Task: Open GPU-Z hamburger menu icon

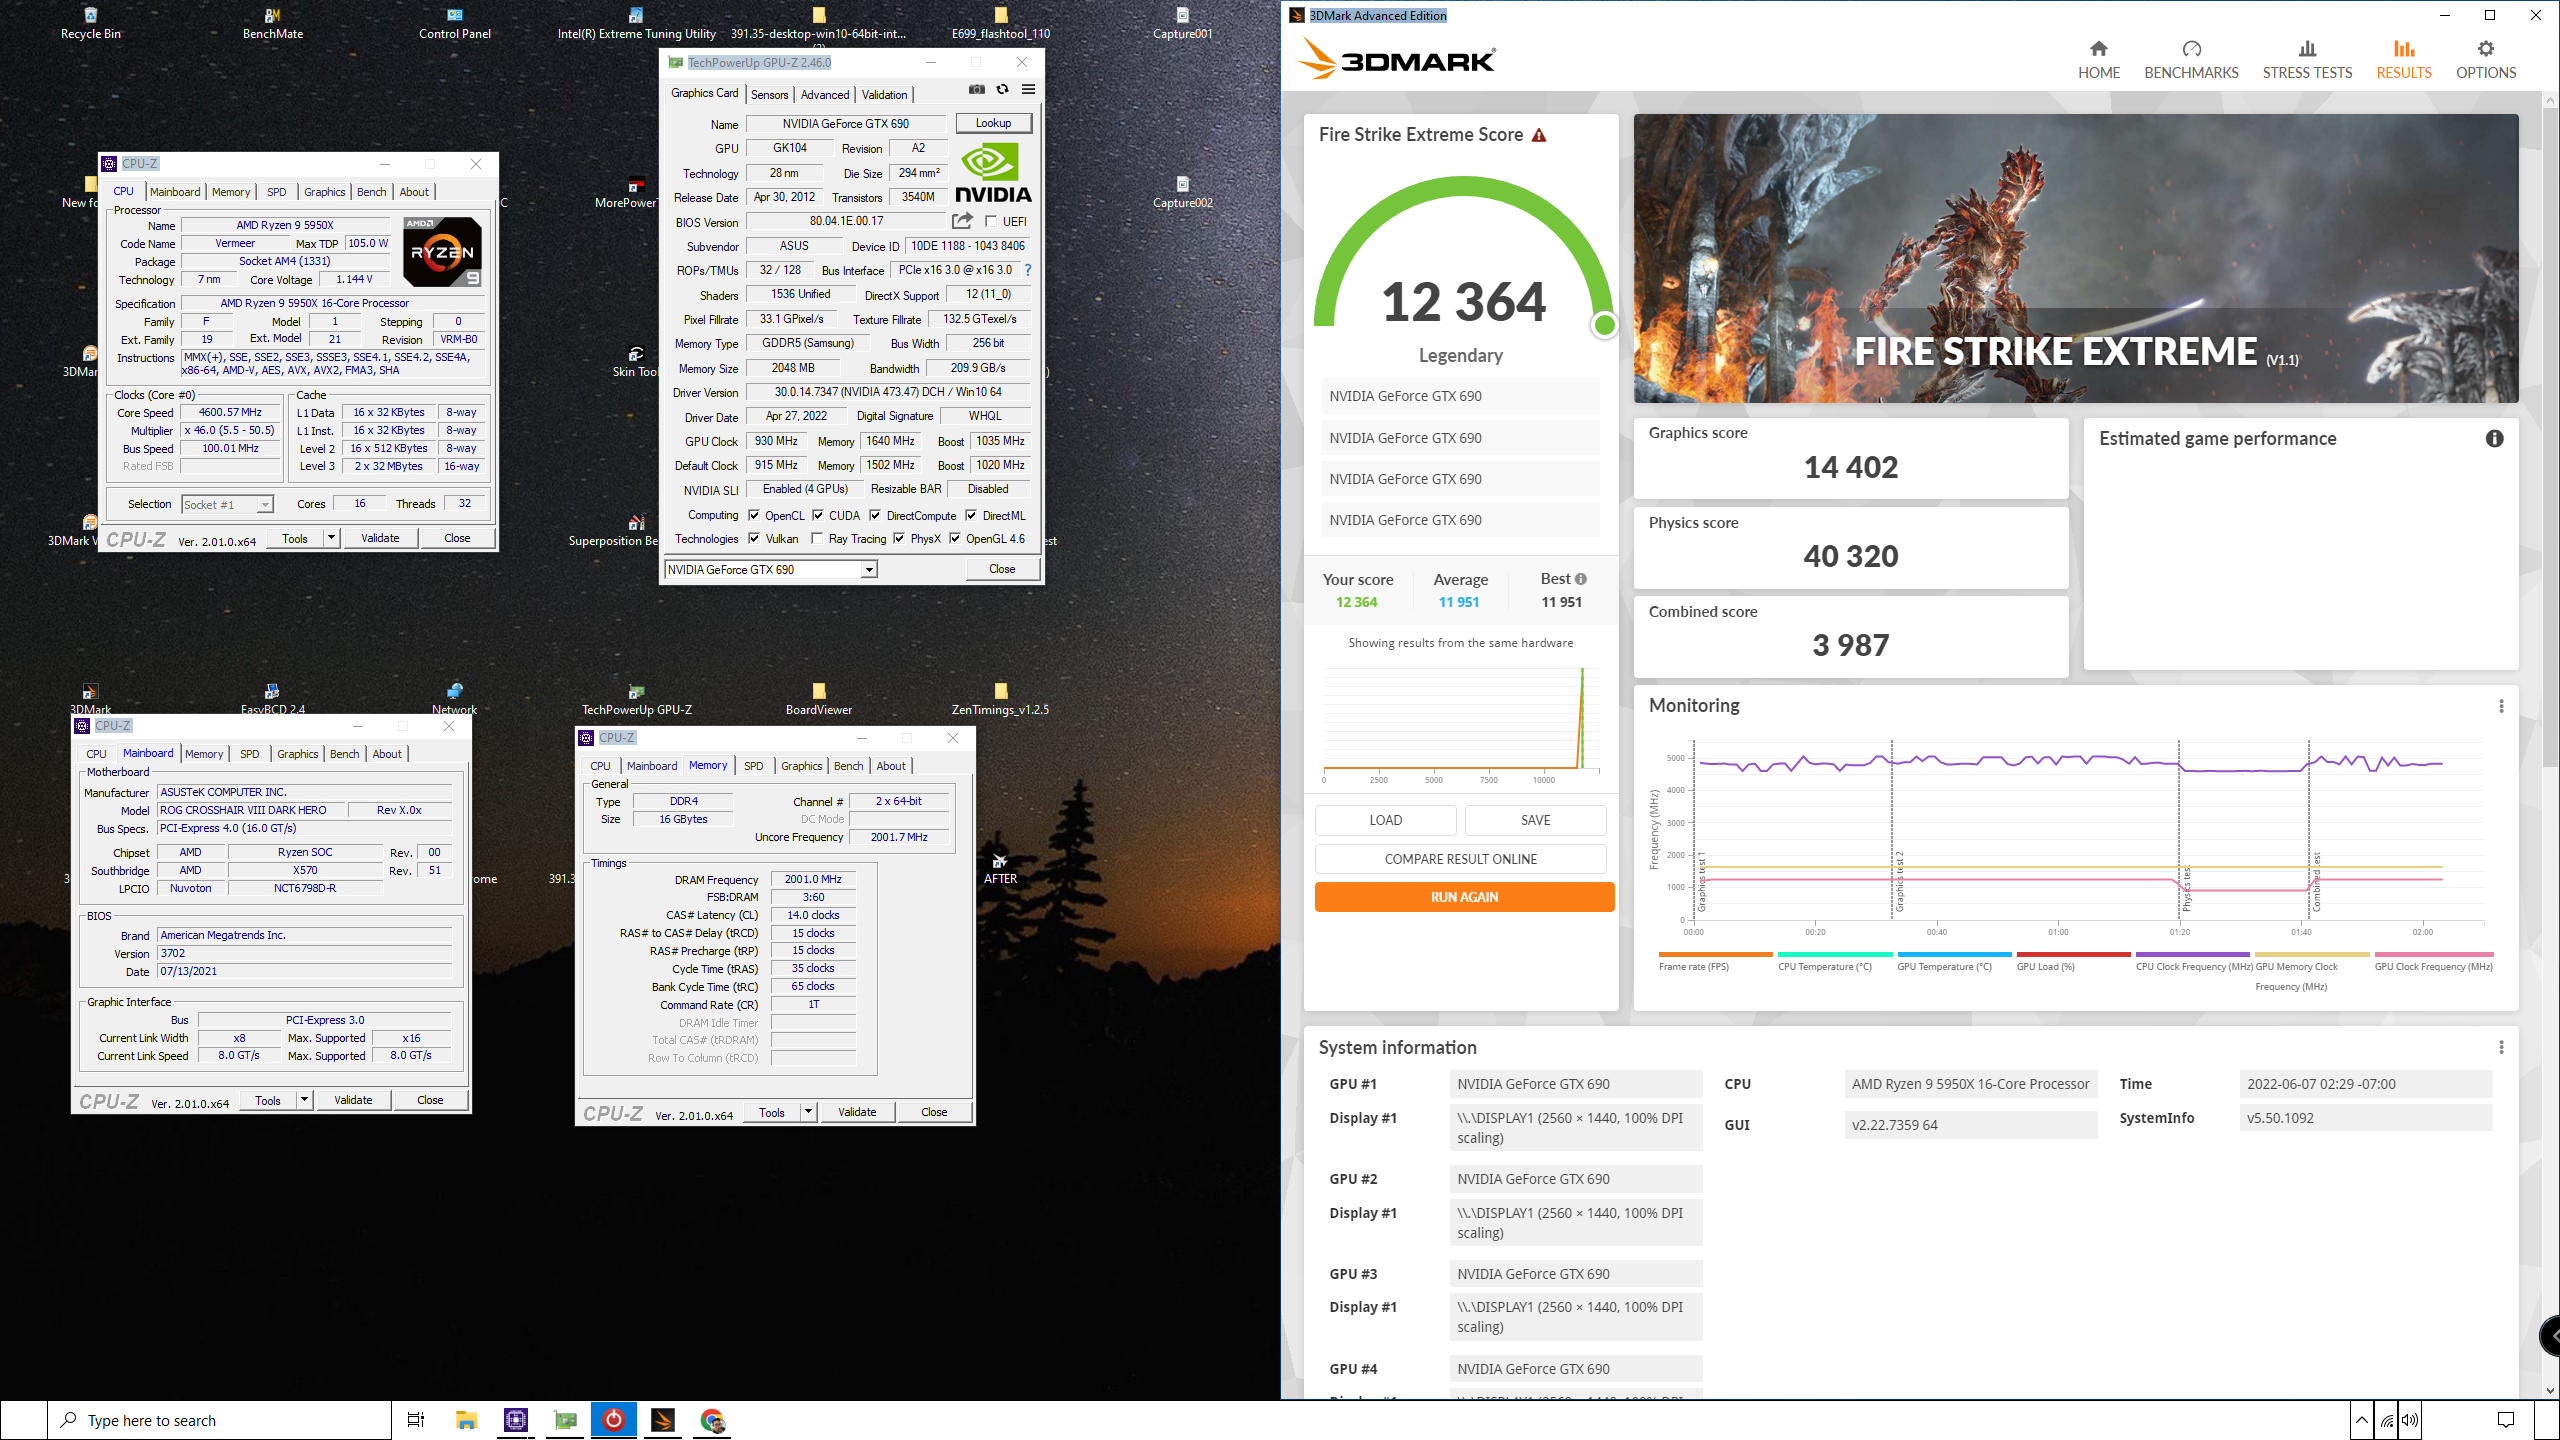Action: point(1028,90)
